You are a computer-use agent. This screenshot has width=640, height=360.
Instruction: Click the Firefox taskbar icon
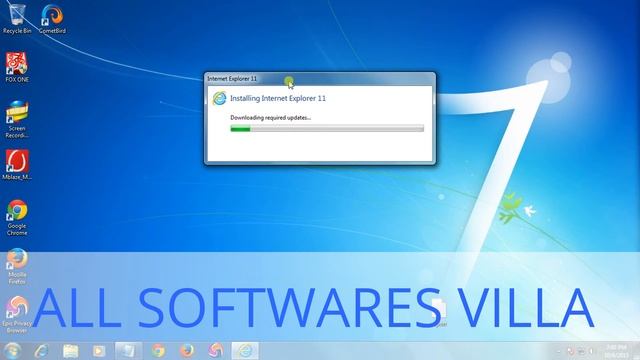[187, 351]
